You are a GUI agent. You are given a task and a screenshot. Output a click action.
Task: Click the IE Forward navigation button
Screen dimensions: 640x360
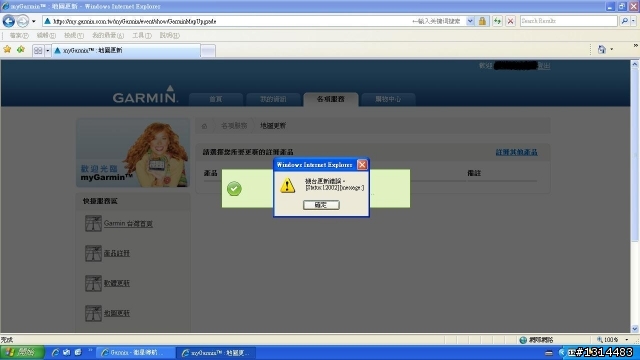23,21
